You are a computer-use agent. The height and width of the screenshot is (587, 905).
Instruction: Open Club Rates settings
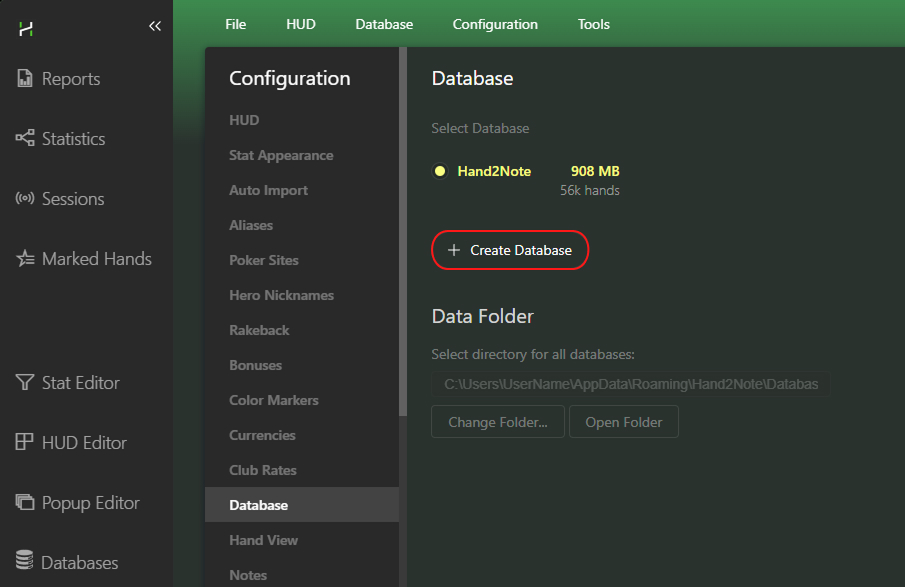302,470
